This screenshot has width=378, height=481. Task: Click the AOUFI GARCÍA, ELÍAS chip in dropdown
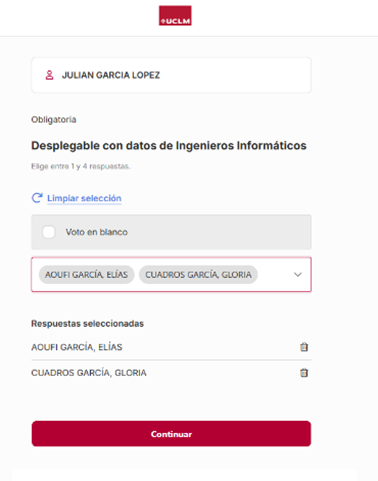87,275
